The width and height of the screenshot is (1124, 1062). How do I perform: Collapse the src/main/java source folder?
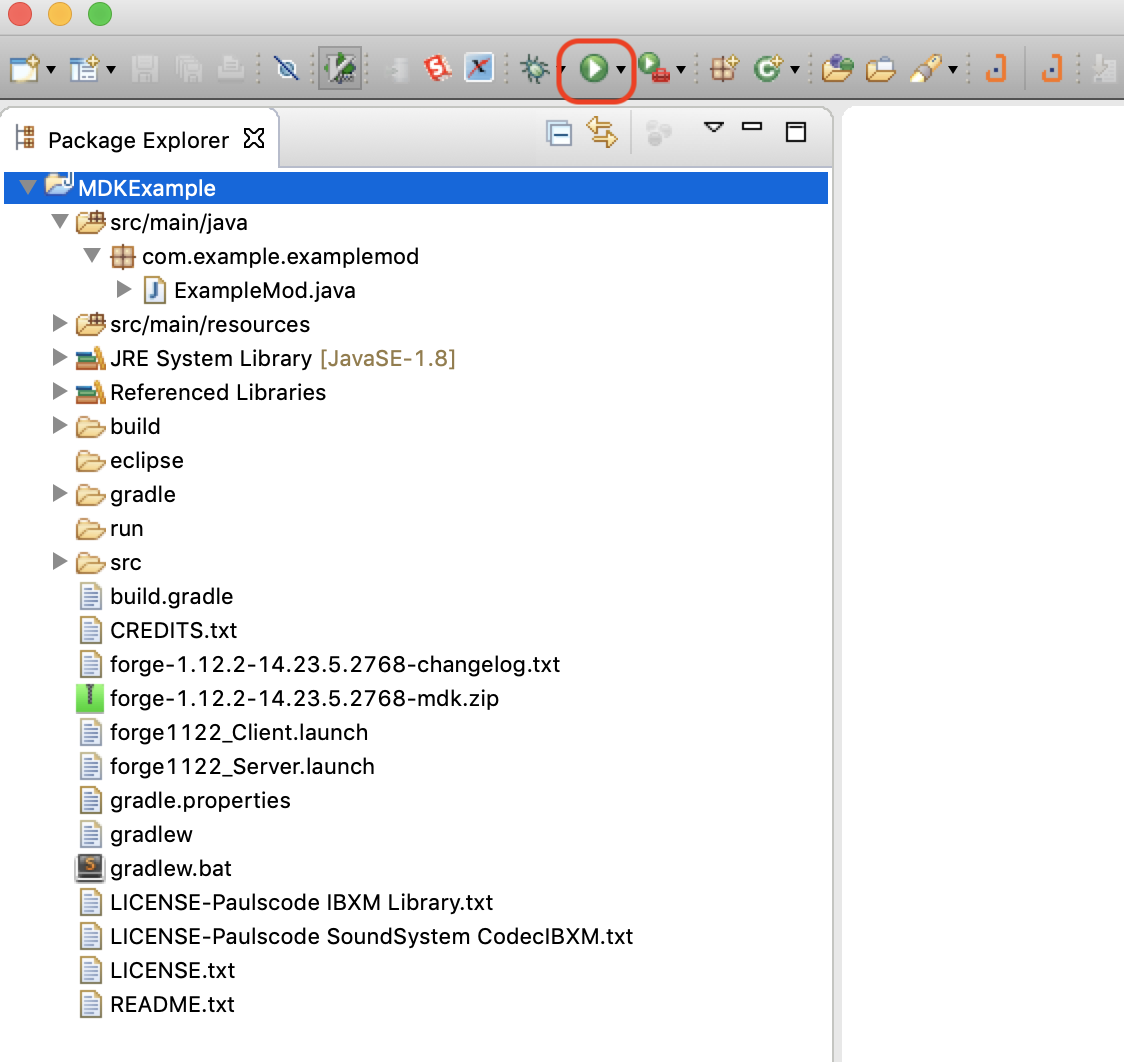pos(60,221)
